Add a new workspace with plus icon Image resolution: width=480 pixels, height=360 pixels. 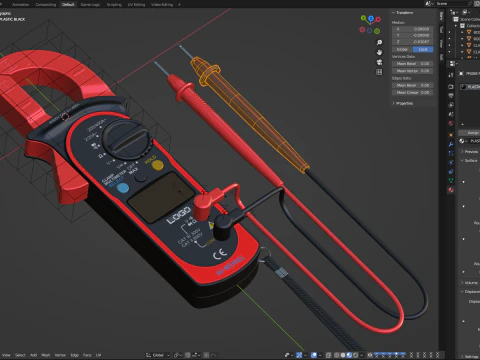point(179,5)
